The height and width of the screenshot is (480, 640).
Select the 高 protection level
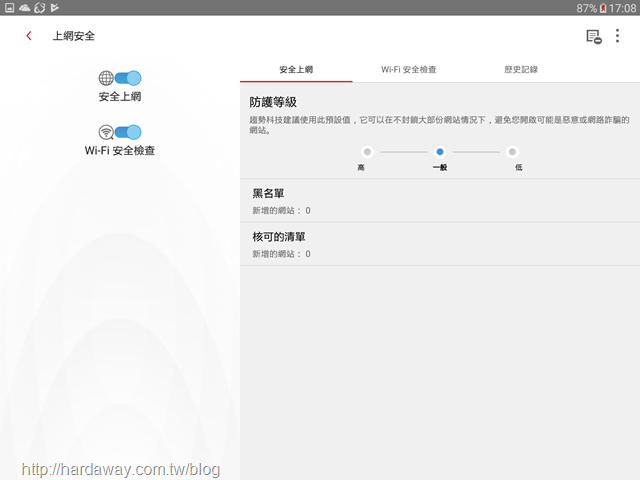(367, 152)
